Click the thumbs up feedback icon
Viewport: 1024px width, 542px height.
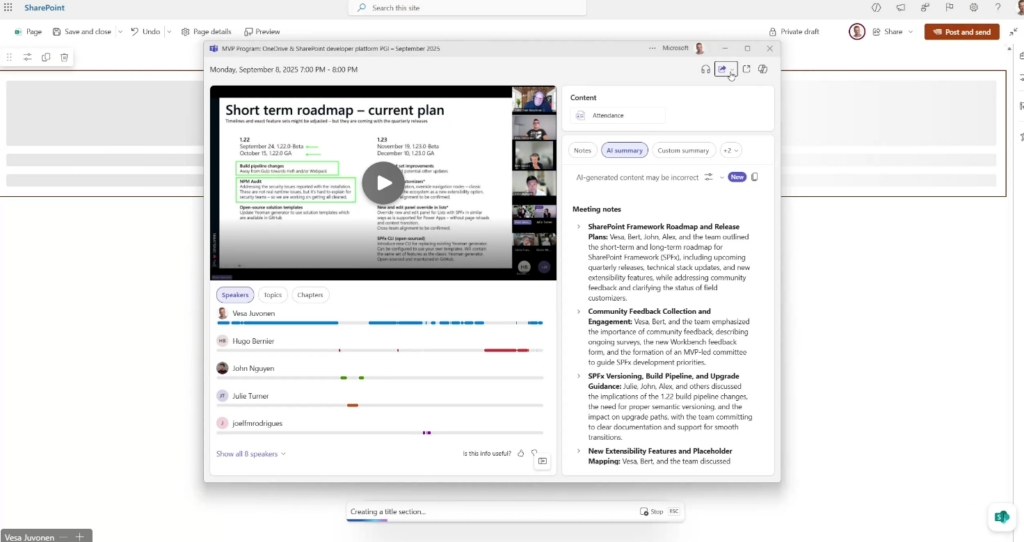(520, 453)
